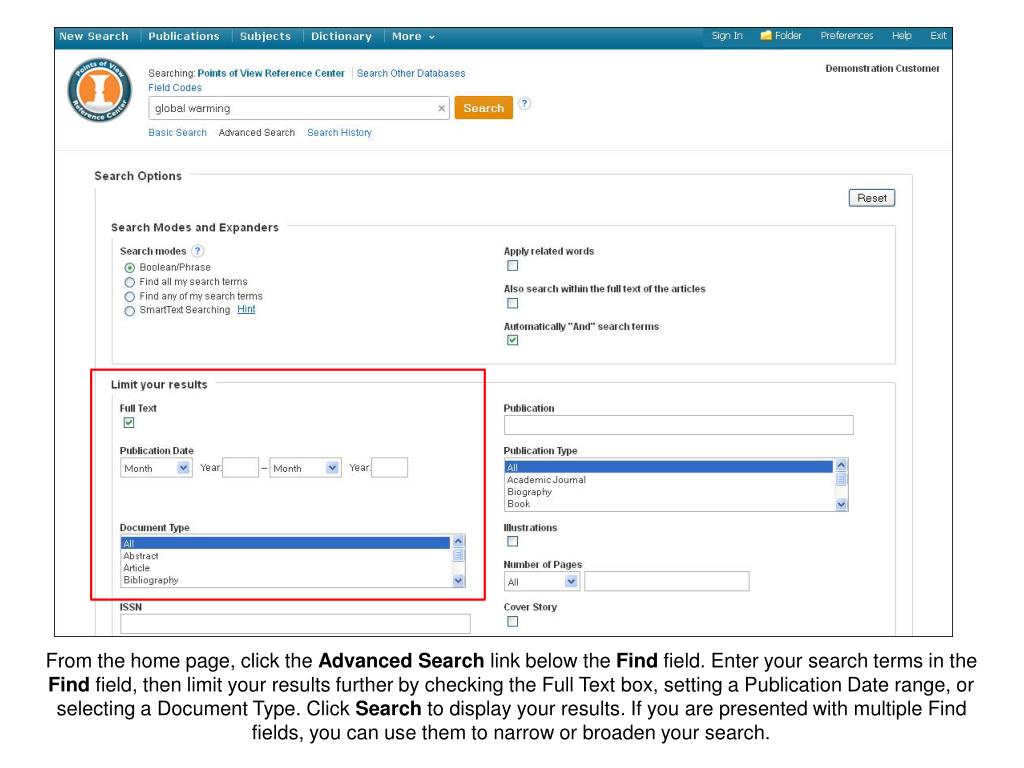Click the Points of View Reference Center logo
The height and width of the screenshot is (768, 1024).
[100, 90]
